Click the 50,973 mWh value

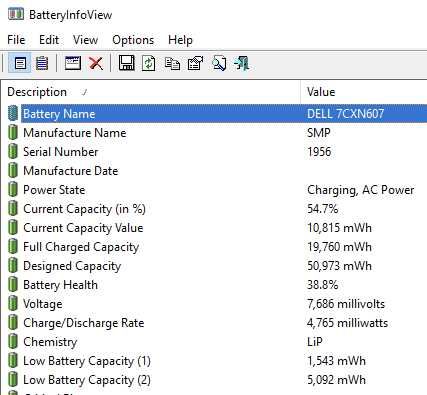click(x=339, y=266)
